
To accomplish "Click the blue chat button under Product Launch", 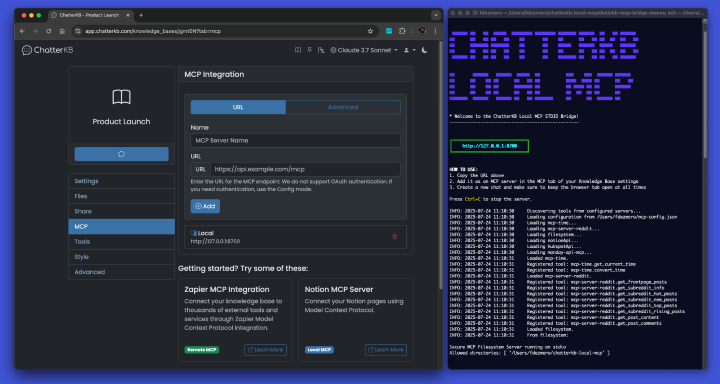I will [x=121, y=154].
